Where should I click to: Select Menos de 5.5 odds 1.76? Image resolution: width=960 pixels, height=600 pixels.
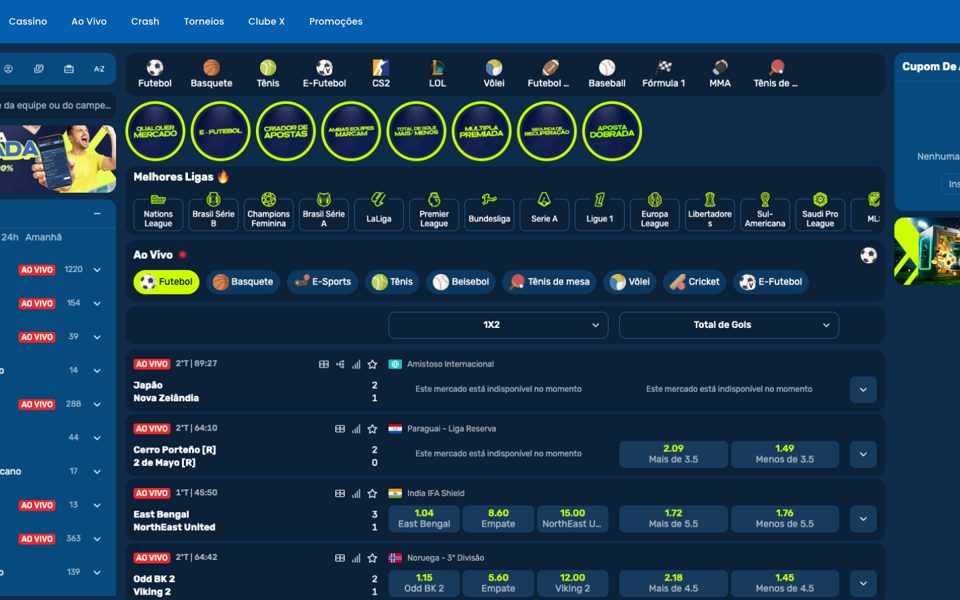(x=785, y=519)
